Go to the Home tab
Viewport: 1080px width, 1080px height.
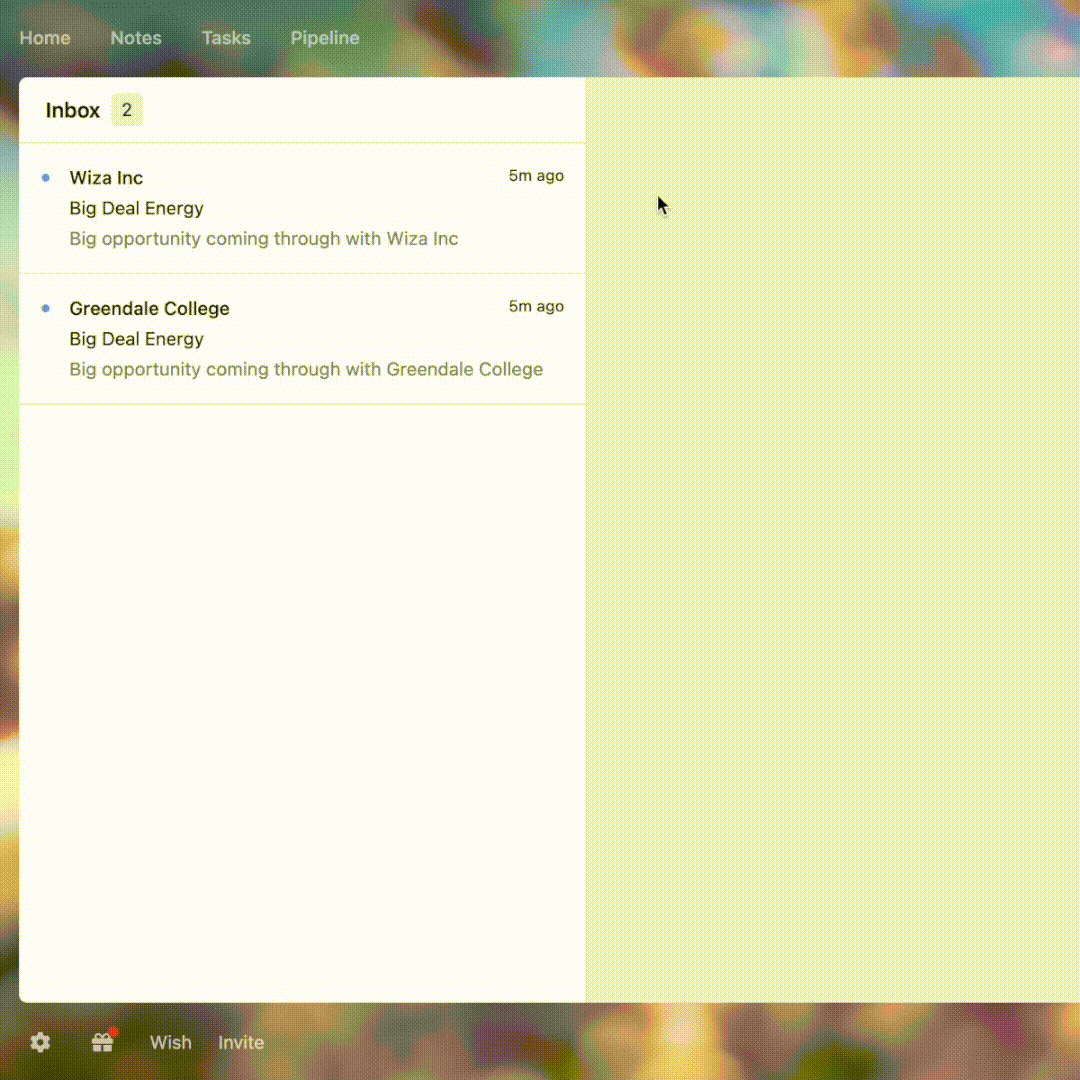point(45,38)
